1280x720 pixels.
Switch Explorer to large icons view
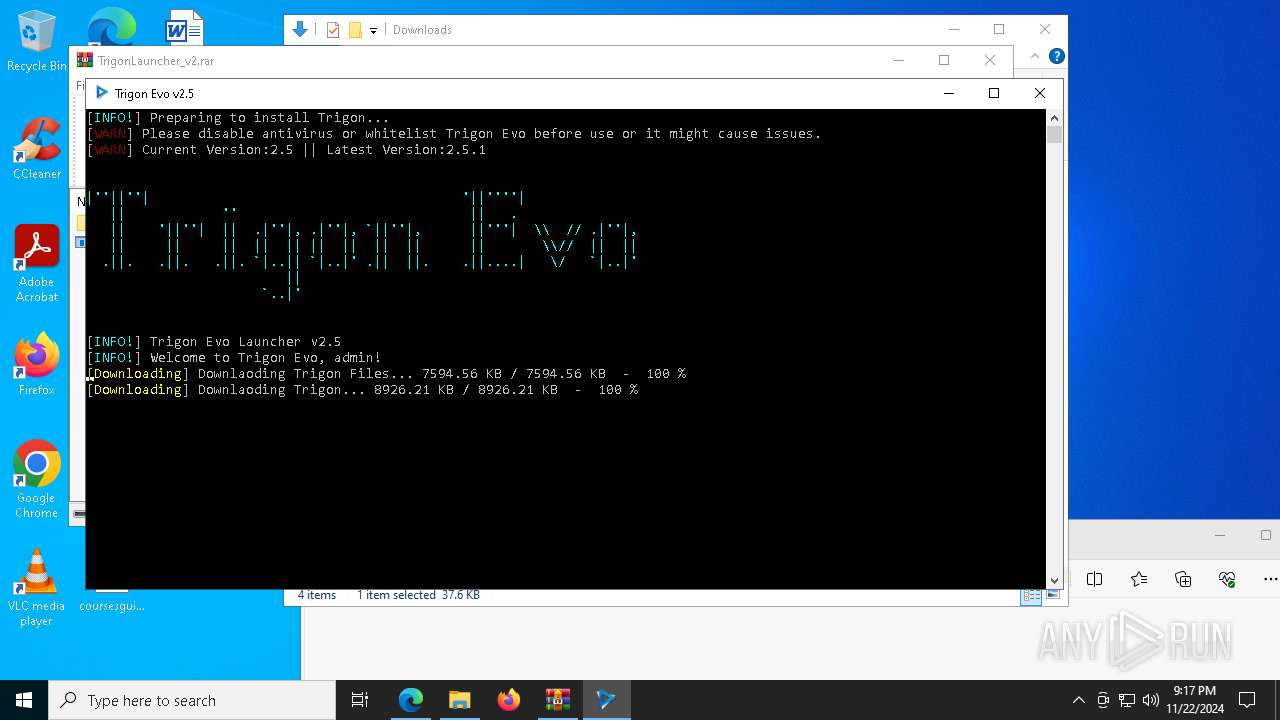pyautogui.click(x=1052, y=595)
